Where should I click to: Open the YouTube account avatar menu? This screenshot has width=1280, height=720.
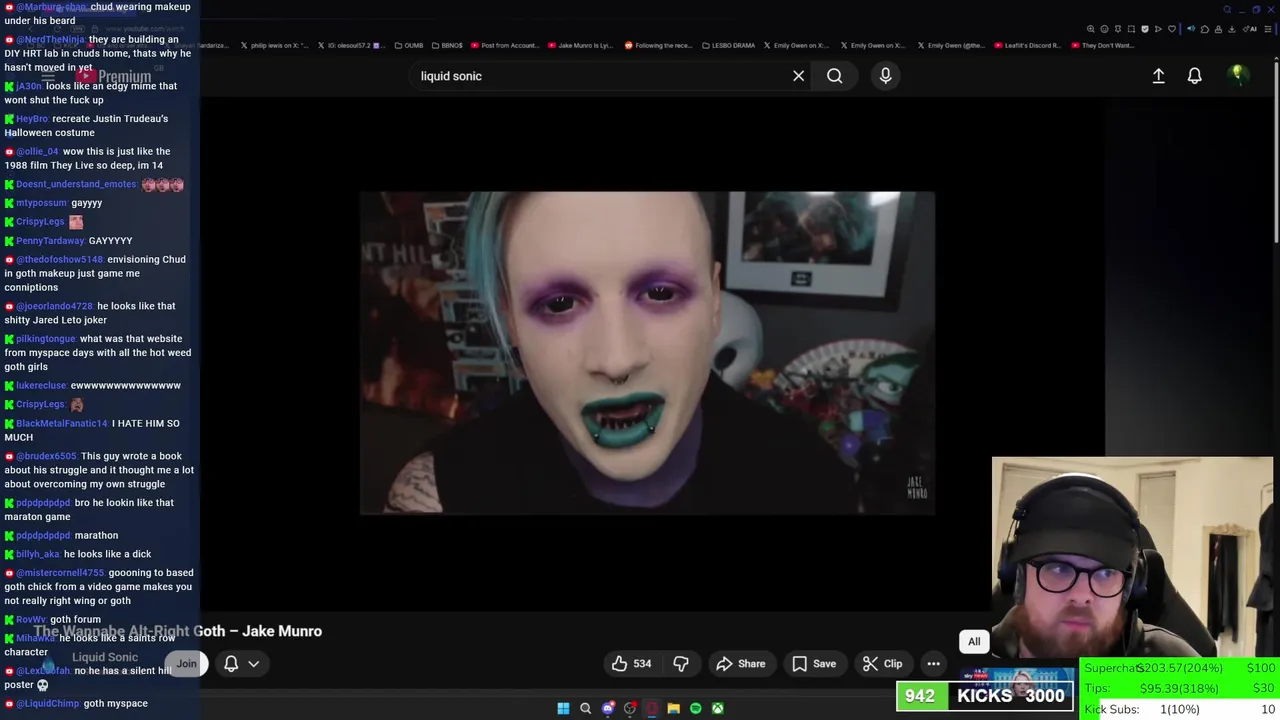[x=1237, y=75]
